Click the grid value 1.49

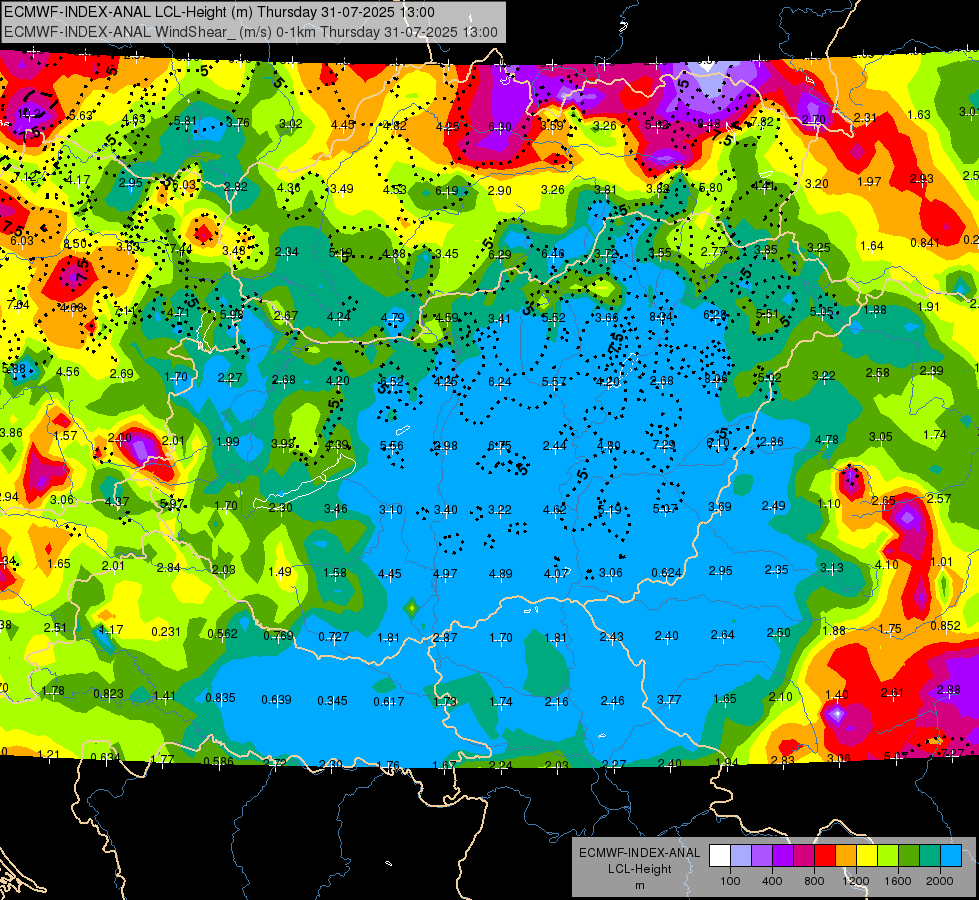(x=280, y=571)
